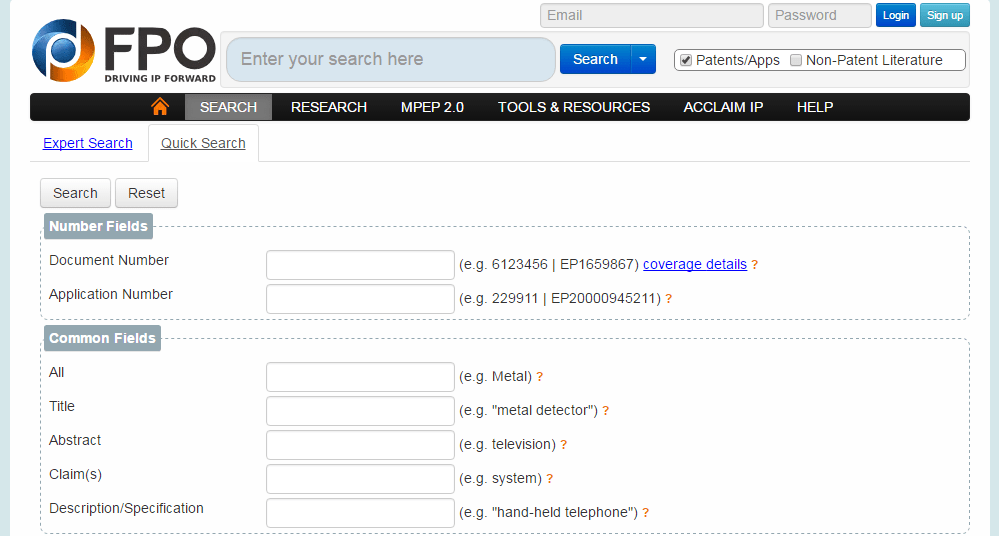Switch to Expert Search tab
Screen dimensions: 999x536
point(88,143)
